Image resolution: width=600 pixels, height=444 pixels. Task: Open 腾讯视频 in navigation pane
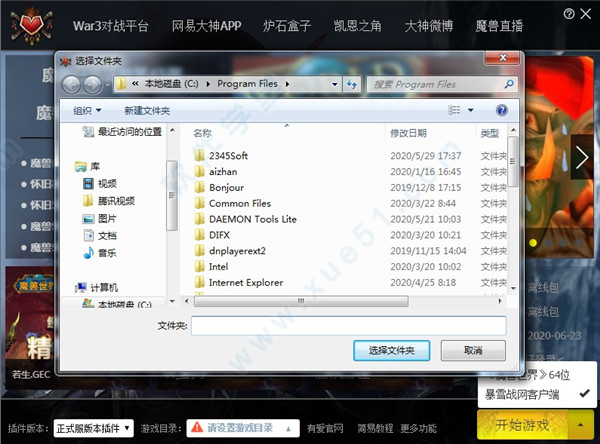coord(109,201)
